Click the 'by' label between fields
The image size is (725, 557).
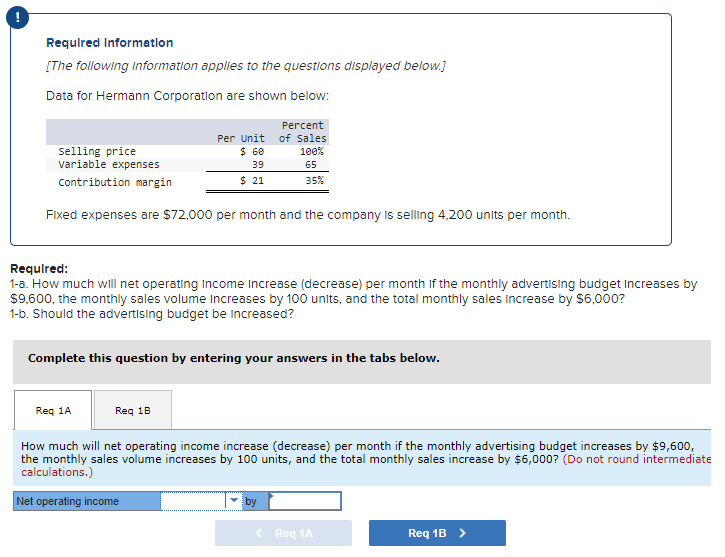click(251, 501)
